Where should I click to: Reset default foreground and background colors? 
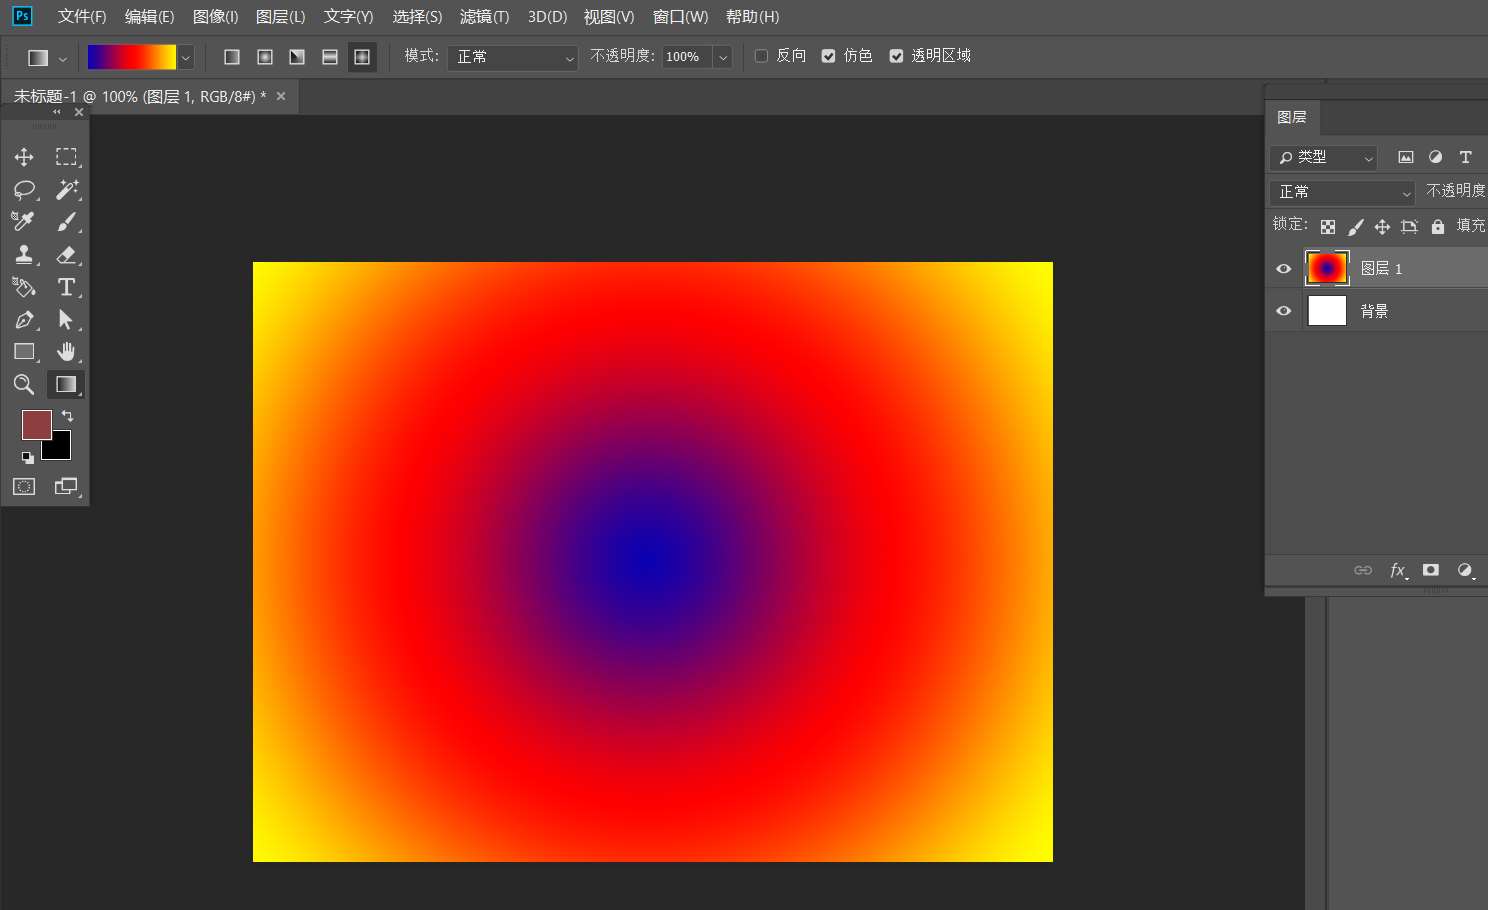pyautogui.click(x=27, y=457)
